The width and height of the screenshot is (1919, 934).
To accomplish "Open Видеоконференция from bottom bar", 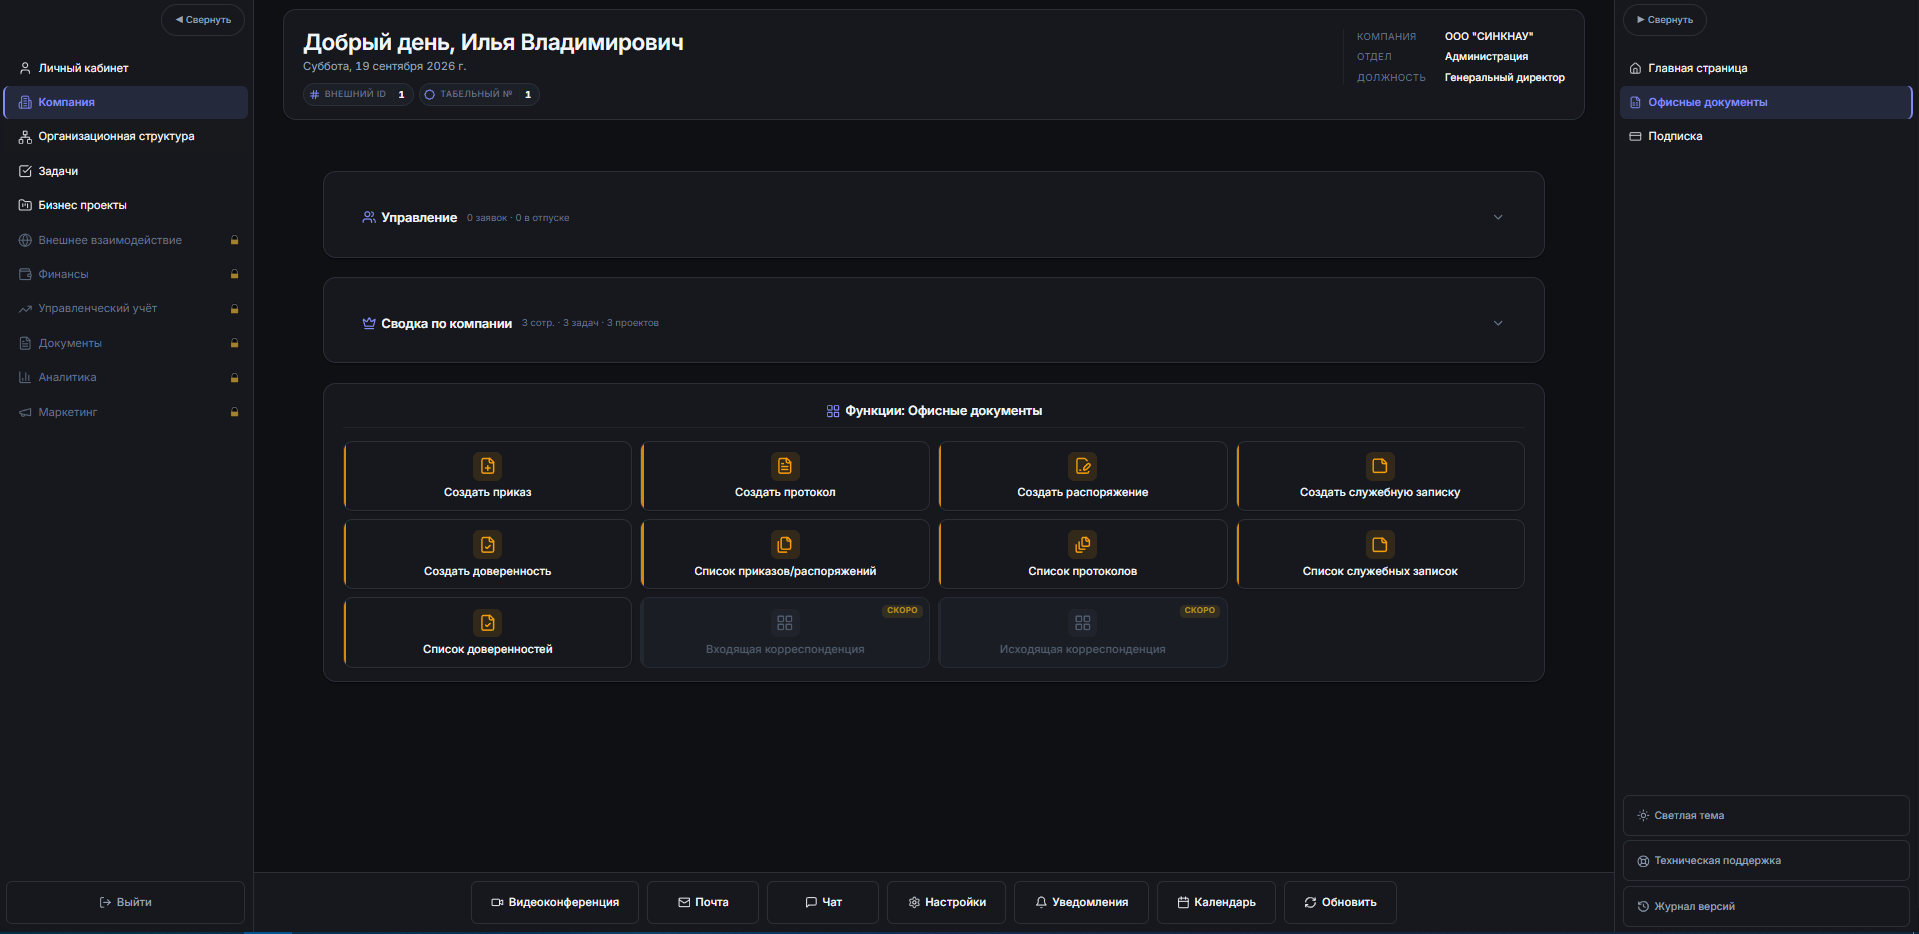I will coord(555,902).
